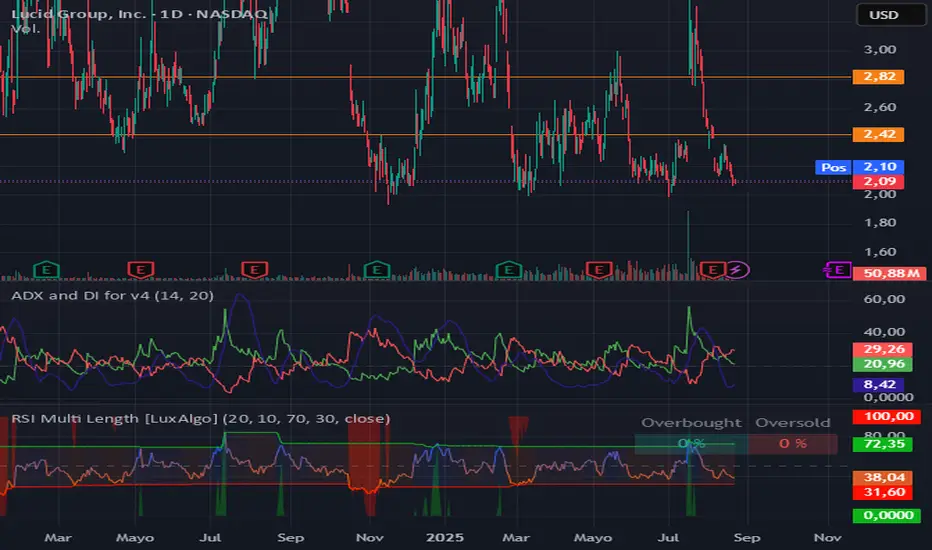Click the red 0 % Oversold cell

792,444
